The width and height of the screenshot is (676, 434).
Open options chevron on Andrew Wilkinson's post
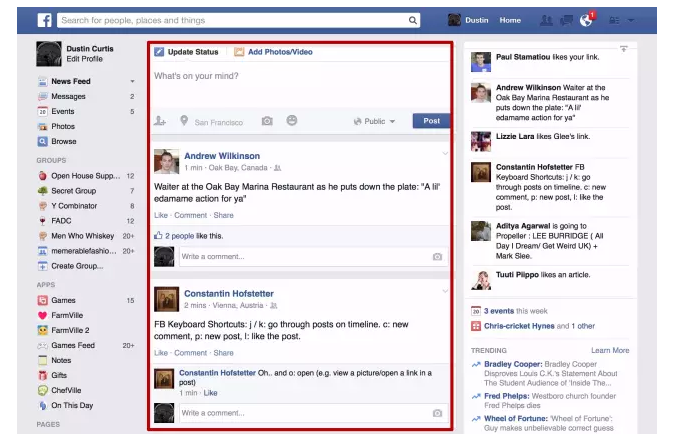pos(445,153)
